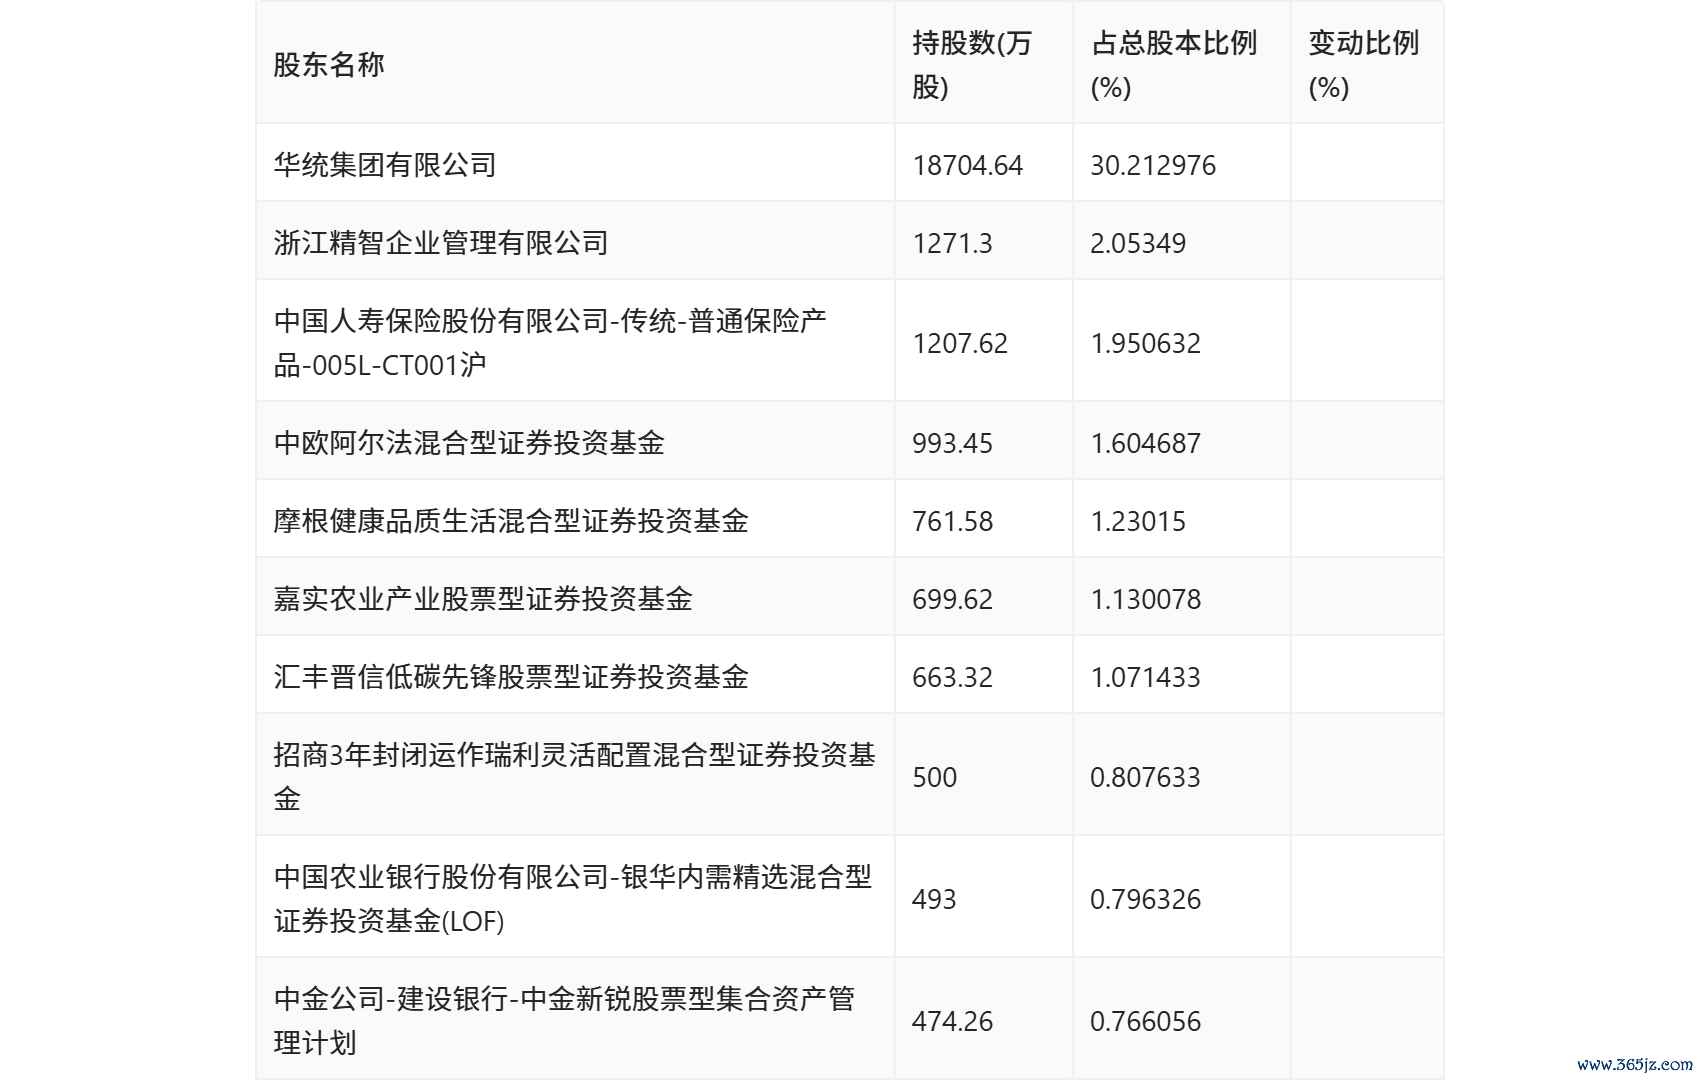Click the holding value 993.45
Image resolution: width=1700 pixels, height=1080 pixels.
coord(952,443)
